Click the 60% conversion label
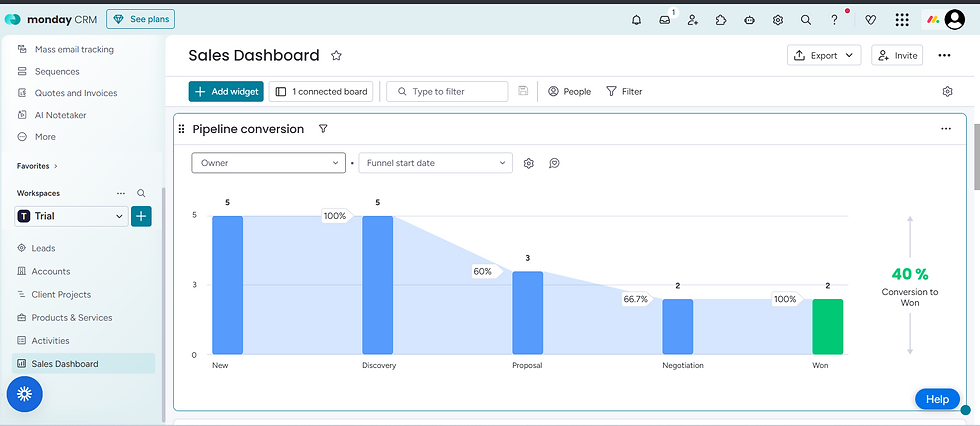980x426 pixels. coord(485,271)
